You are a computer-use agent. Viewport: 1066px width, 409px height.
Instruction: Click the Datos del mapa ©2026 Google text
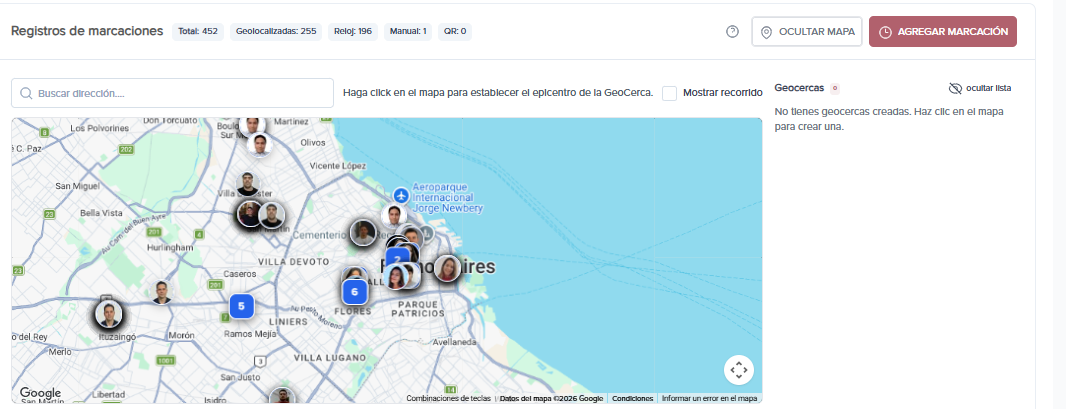[551, 399]
